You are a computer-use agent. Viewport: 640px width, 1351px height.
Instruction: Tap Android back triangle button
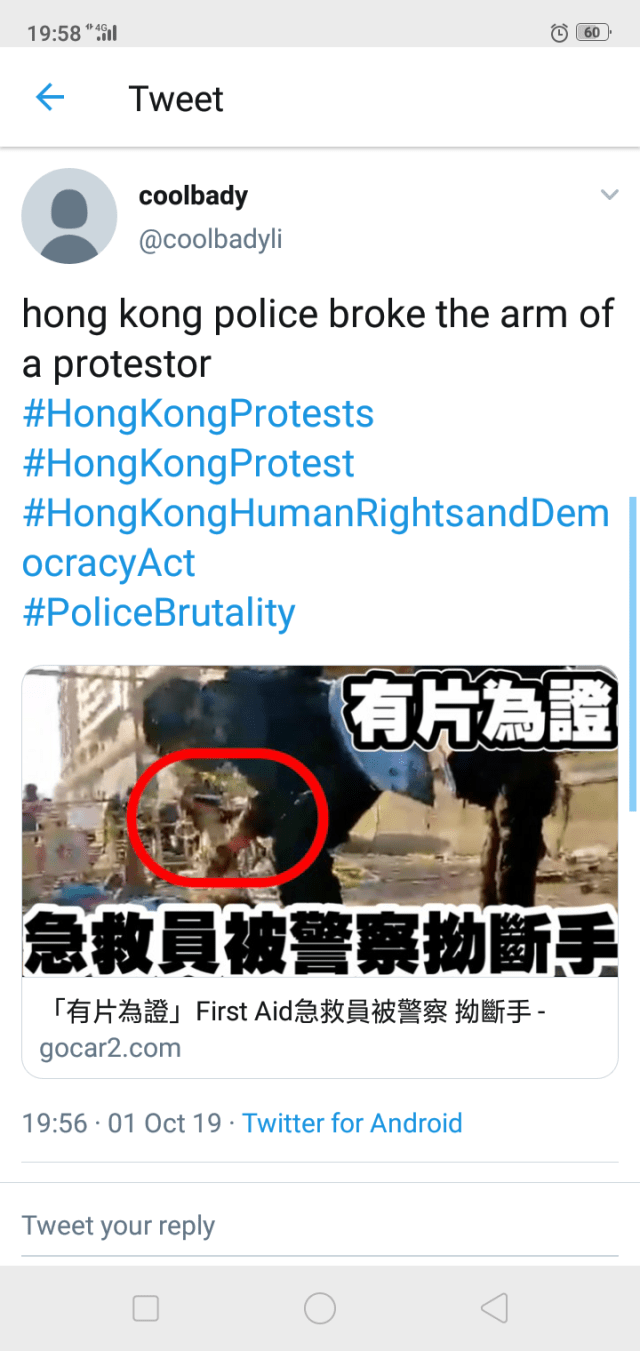click(494, 1308)
